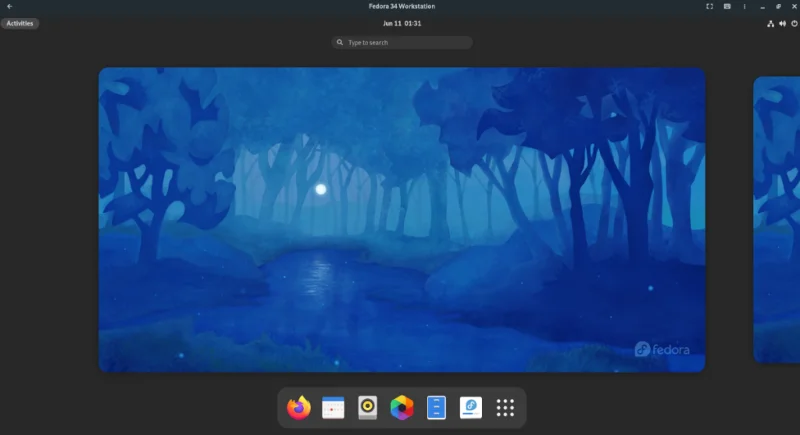Restore the Fedora 34 Workstation window
This screenshot has width=800, height=435.
[x=778, y=7]
